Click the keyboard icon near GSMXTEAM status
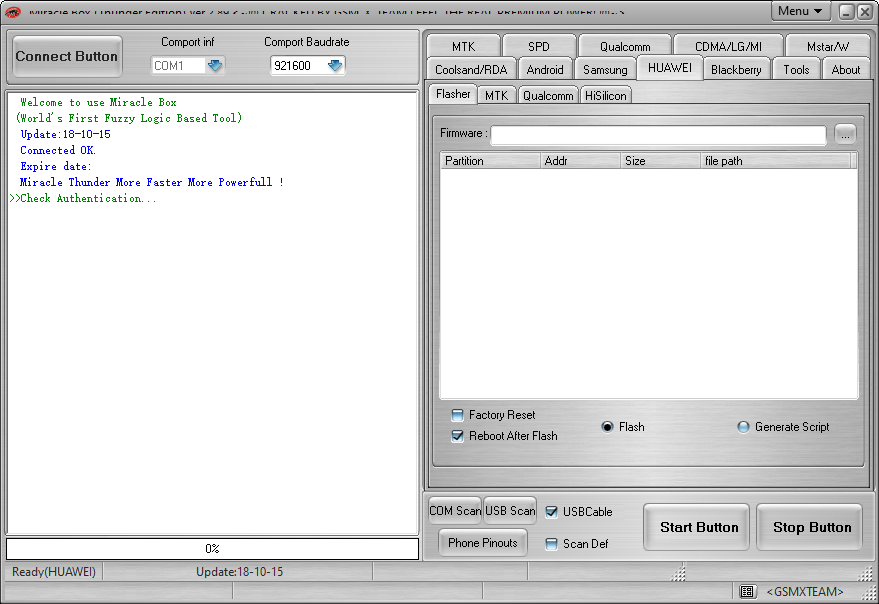The width and height of the screenshot is (879, 604). tap(748, 591)
